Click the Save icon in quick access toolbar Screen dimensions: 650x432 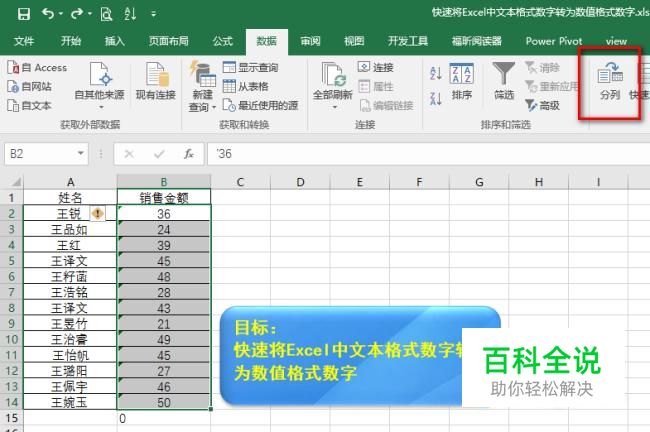point(24,14)
